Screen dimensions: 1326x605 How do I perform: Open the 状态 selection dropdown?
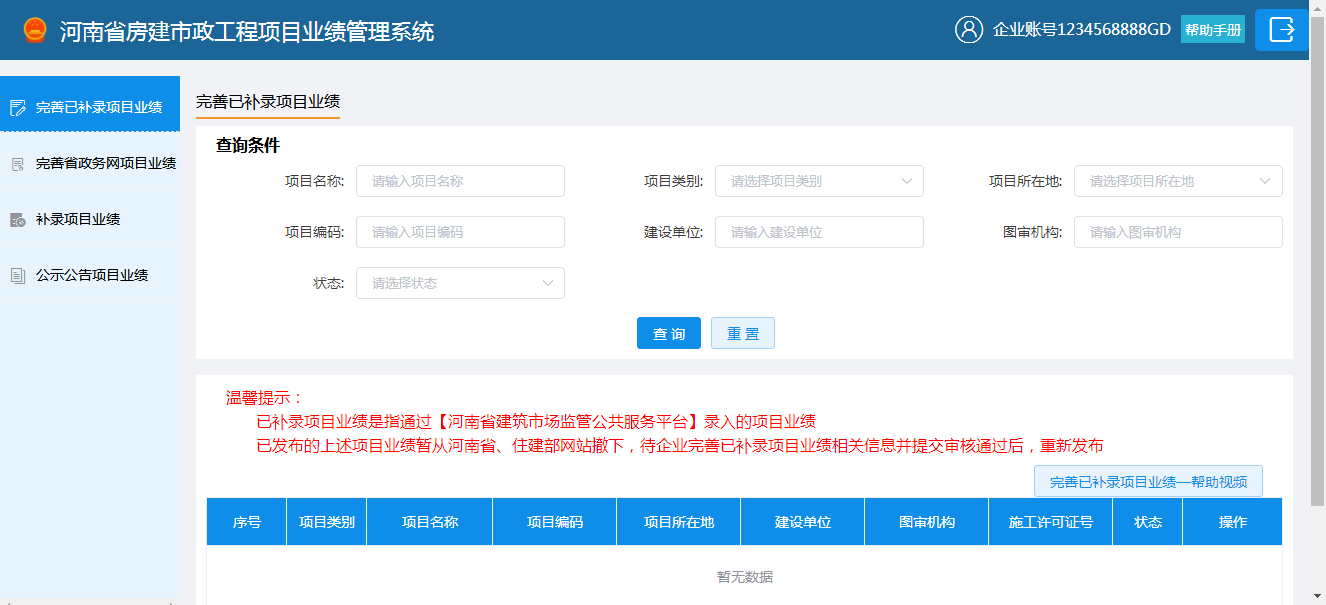pos(459,283)
